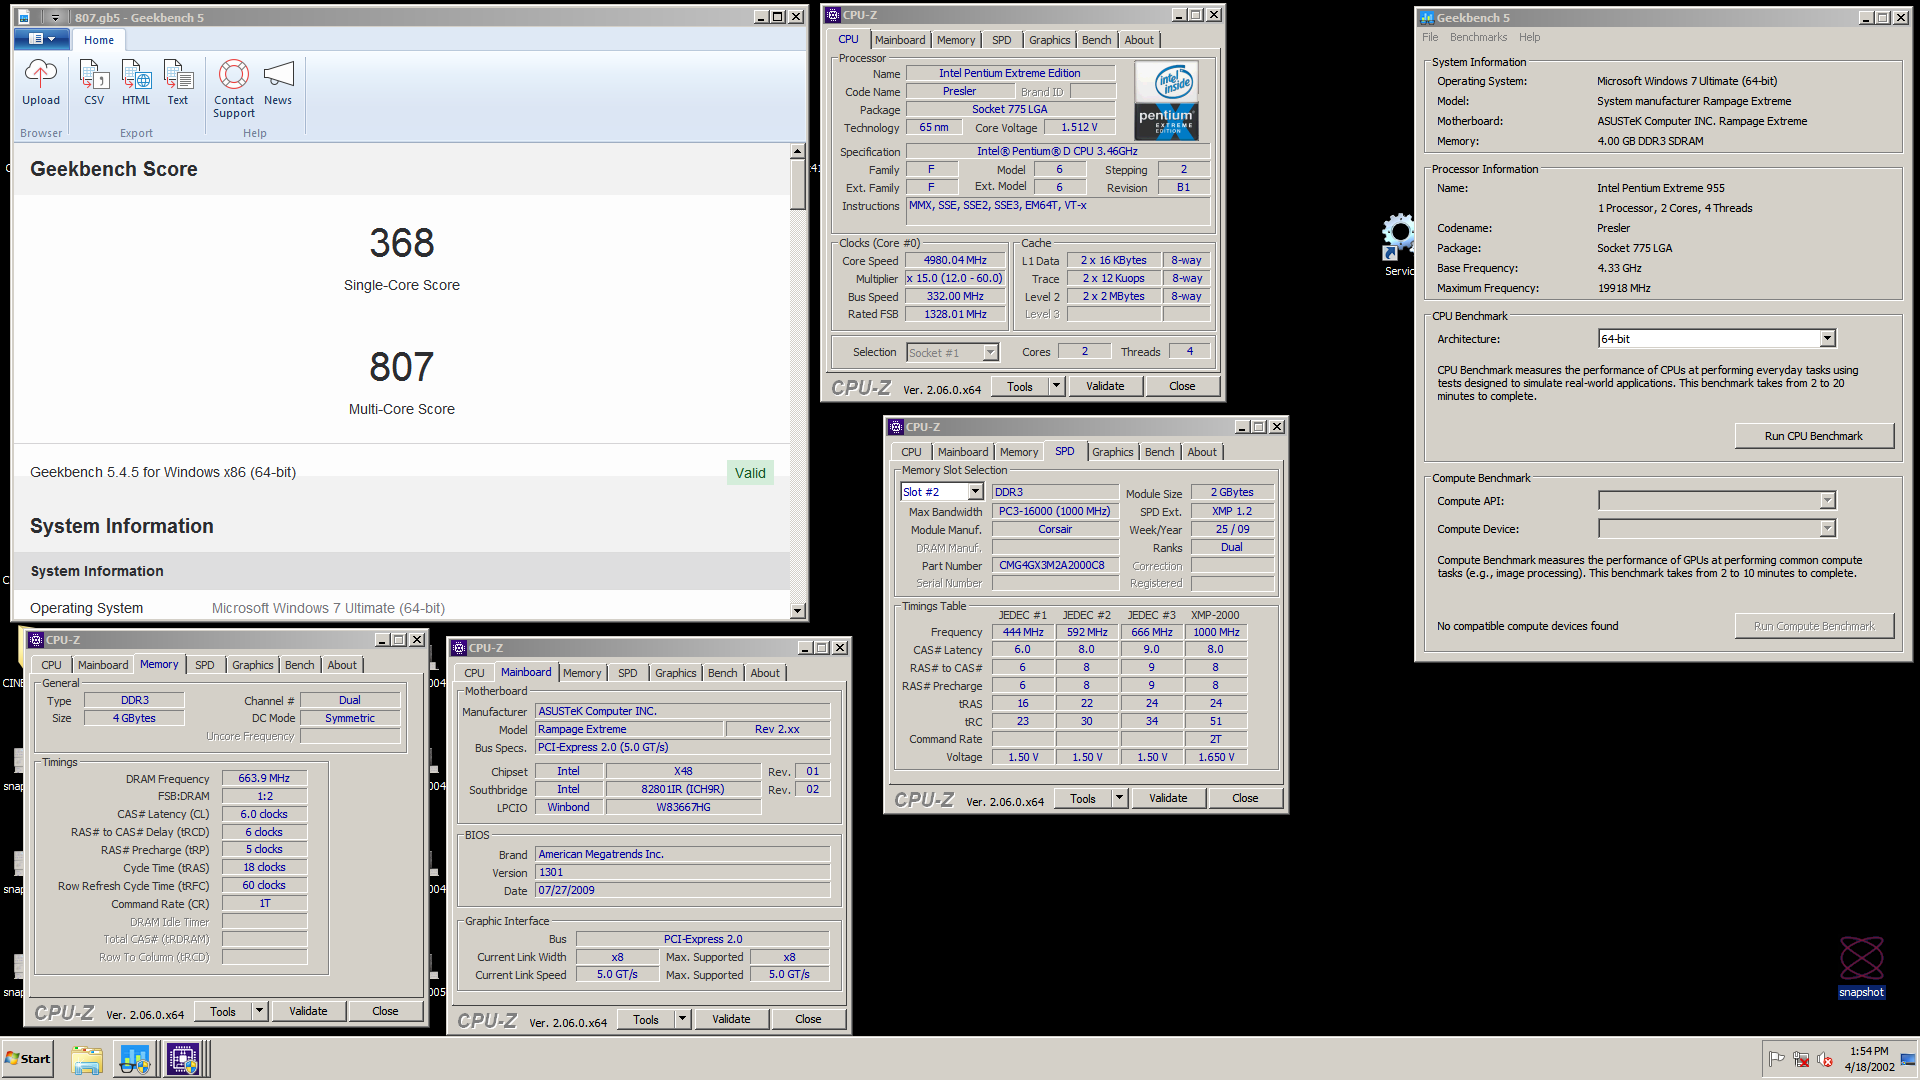Click the Intel Pentium Extreme Edition logo
Viewport: 1920px width, 1080px height.
1167,102
